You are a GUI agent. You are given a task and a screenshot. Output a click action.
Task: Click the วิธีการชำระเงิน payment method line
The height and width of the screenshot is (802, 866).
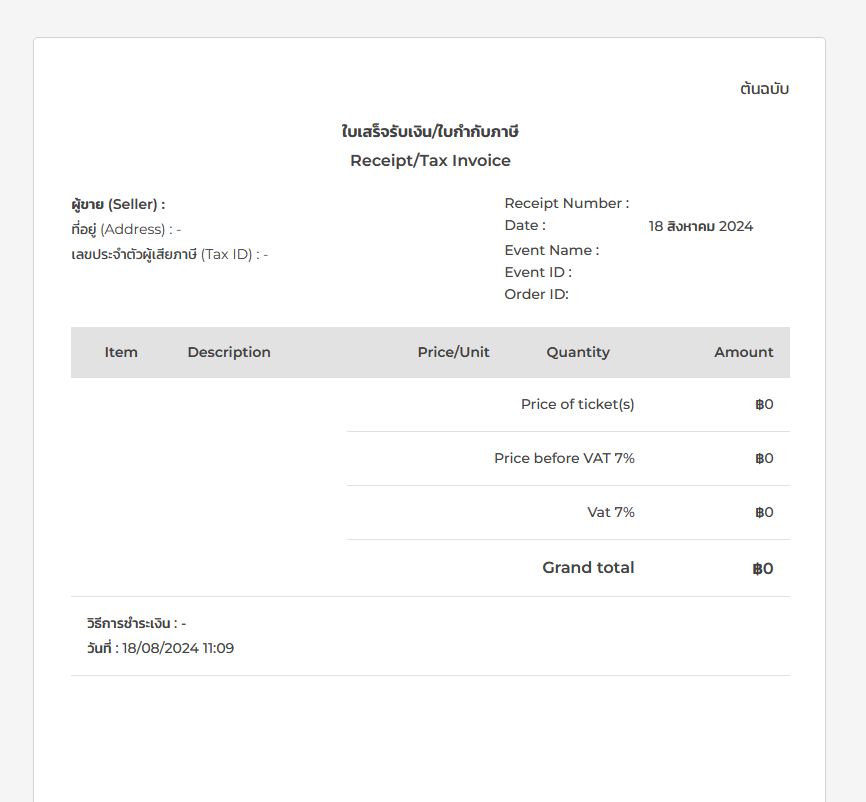[x=136, y=623]
